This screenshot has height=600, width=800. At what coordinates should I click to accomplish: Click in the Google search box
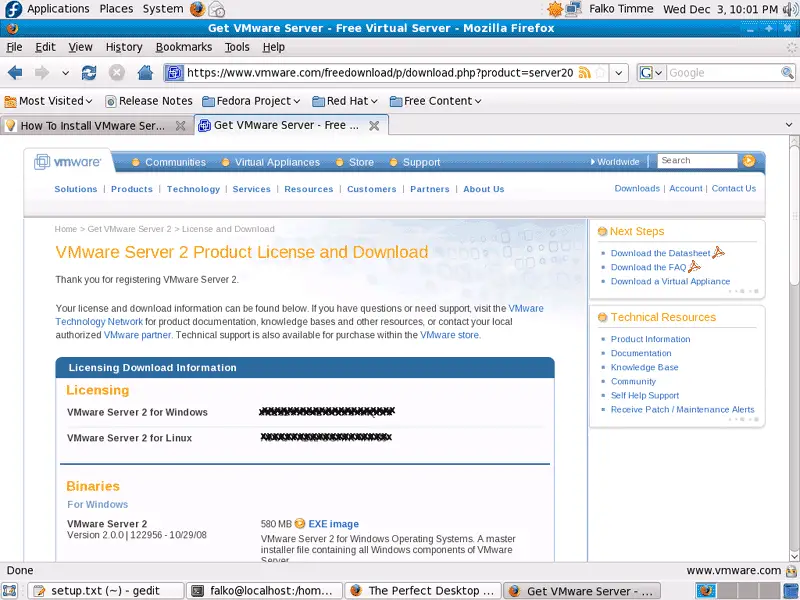[723, 73]
